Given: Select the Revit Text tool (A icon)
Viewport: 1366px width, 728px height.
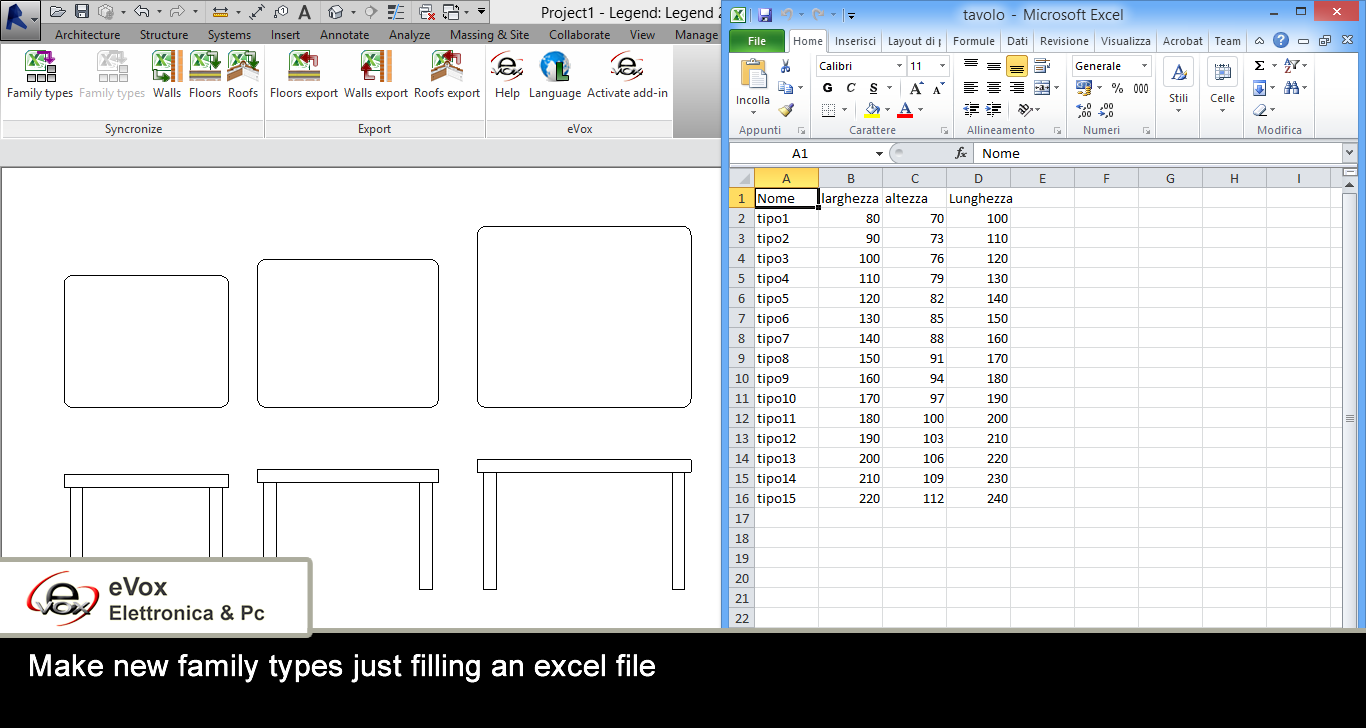Looking at the screenshot, I should (x=305, y=12).
